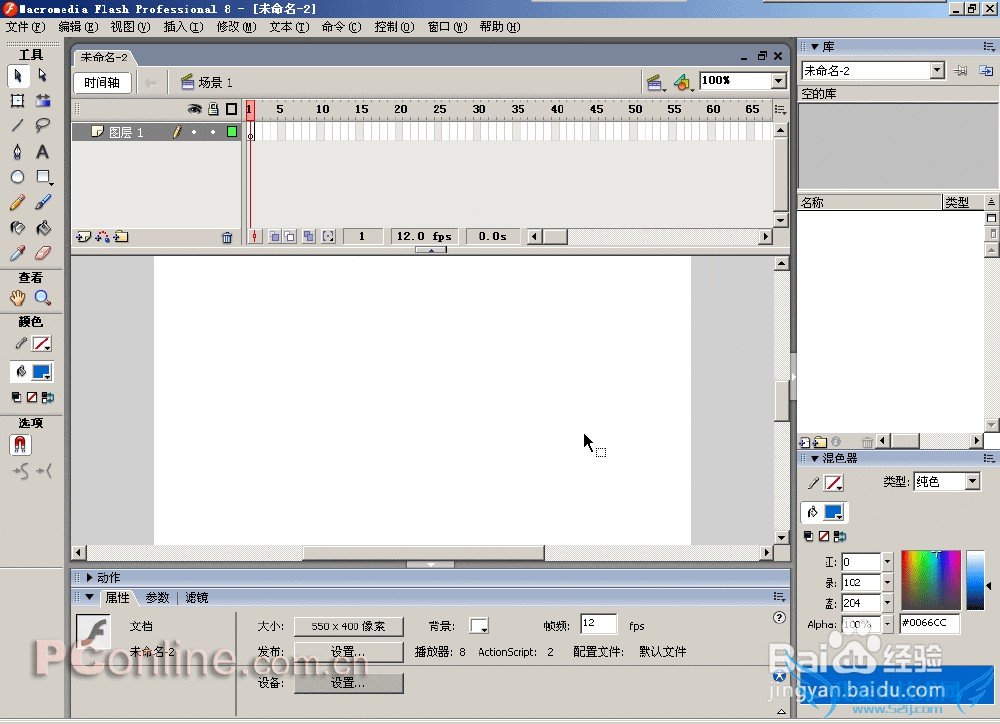
Task: Click the document background color swatch
Action: 479,627
